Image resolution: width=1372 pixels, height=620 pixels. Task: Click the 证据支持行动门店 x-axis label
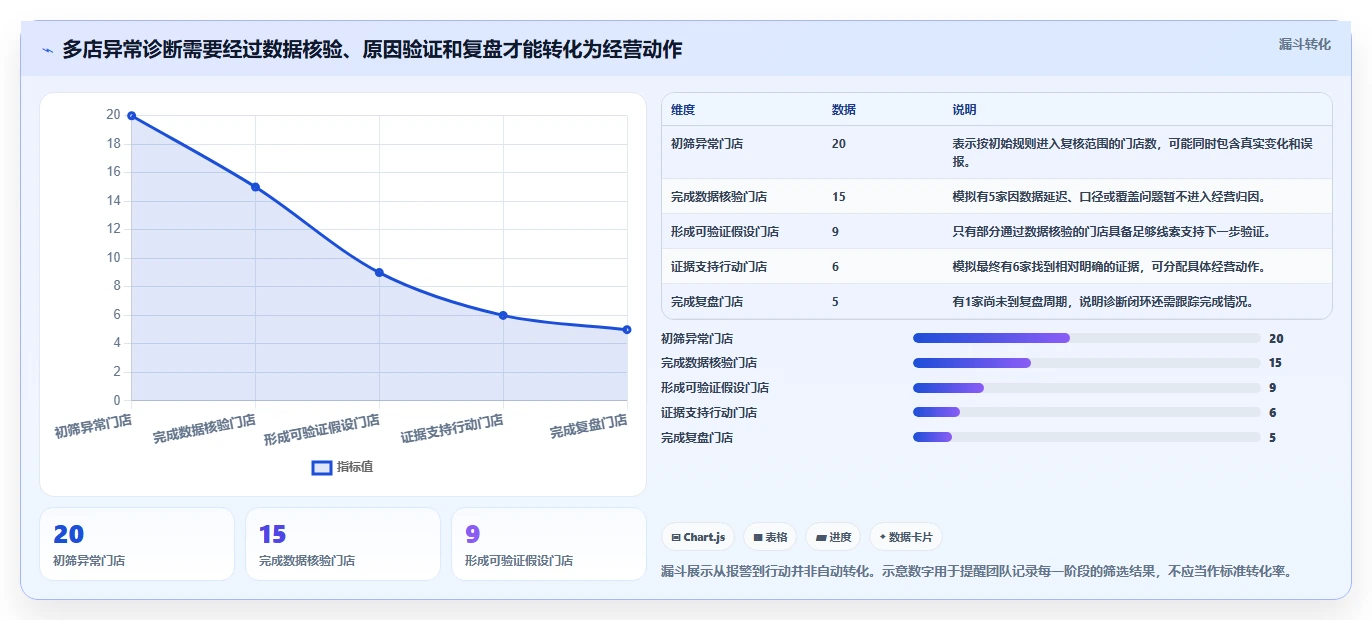[x=452, y=430]
